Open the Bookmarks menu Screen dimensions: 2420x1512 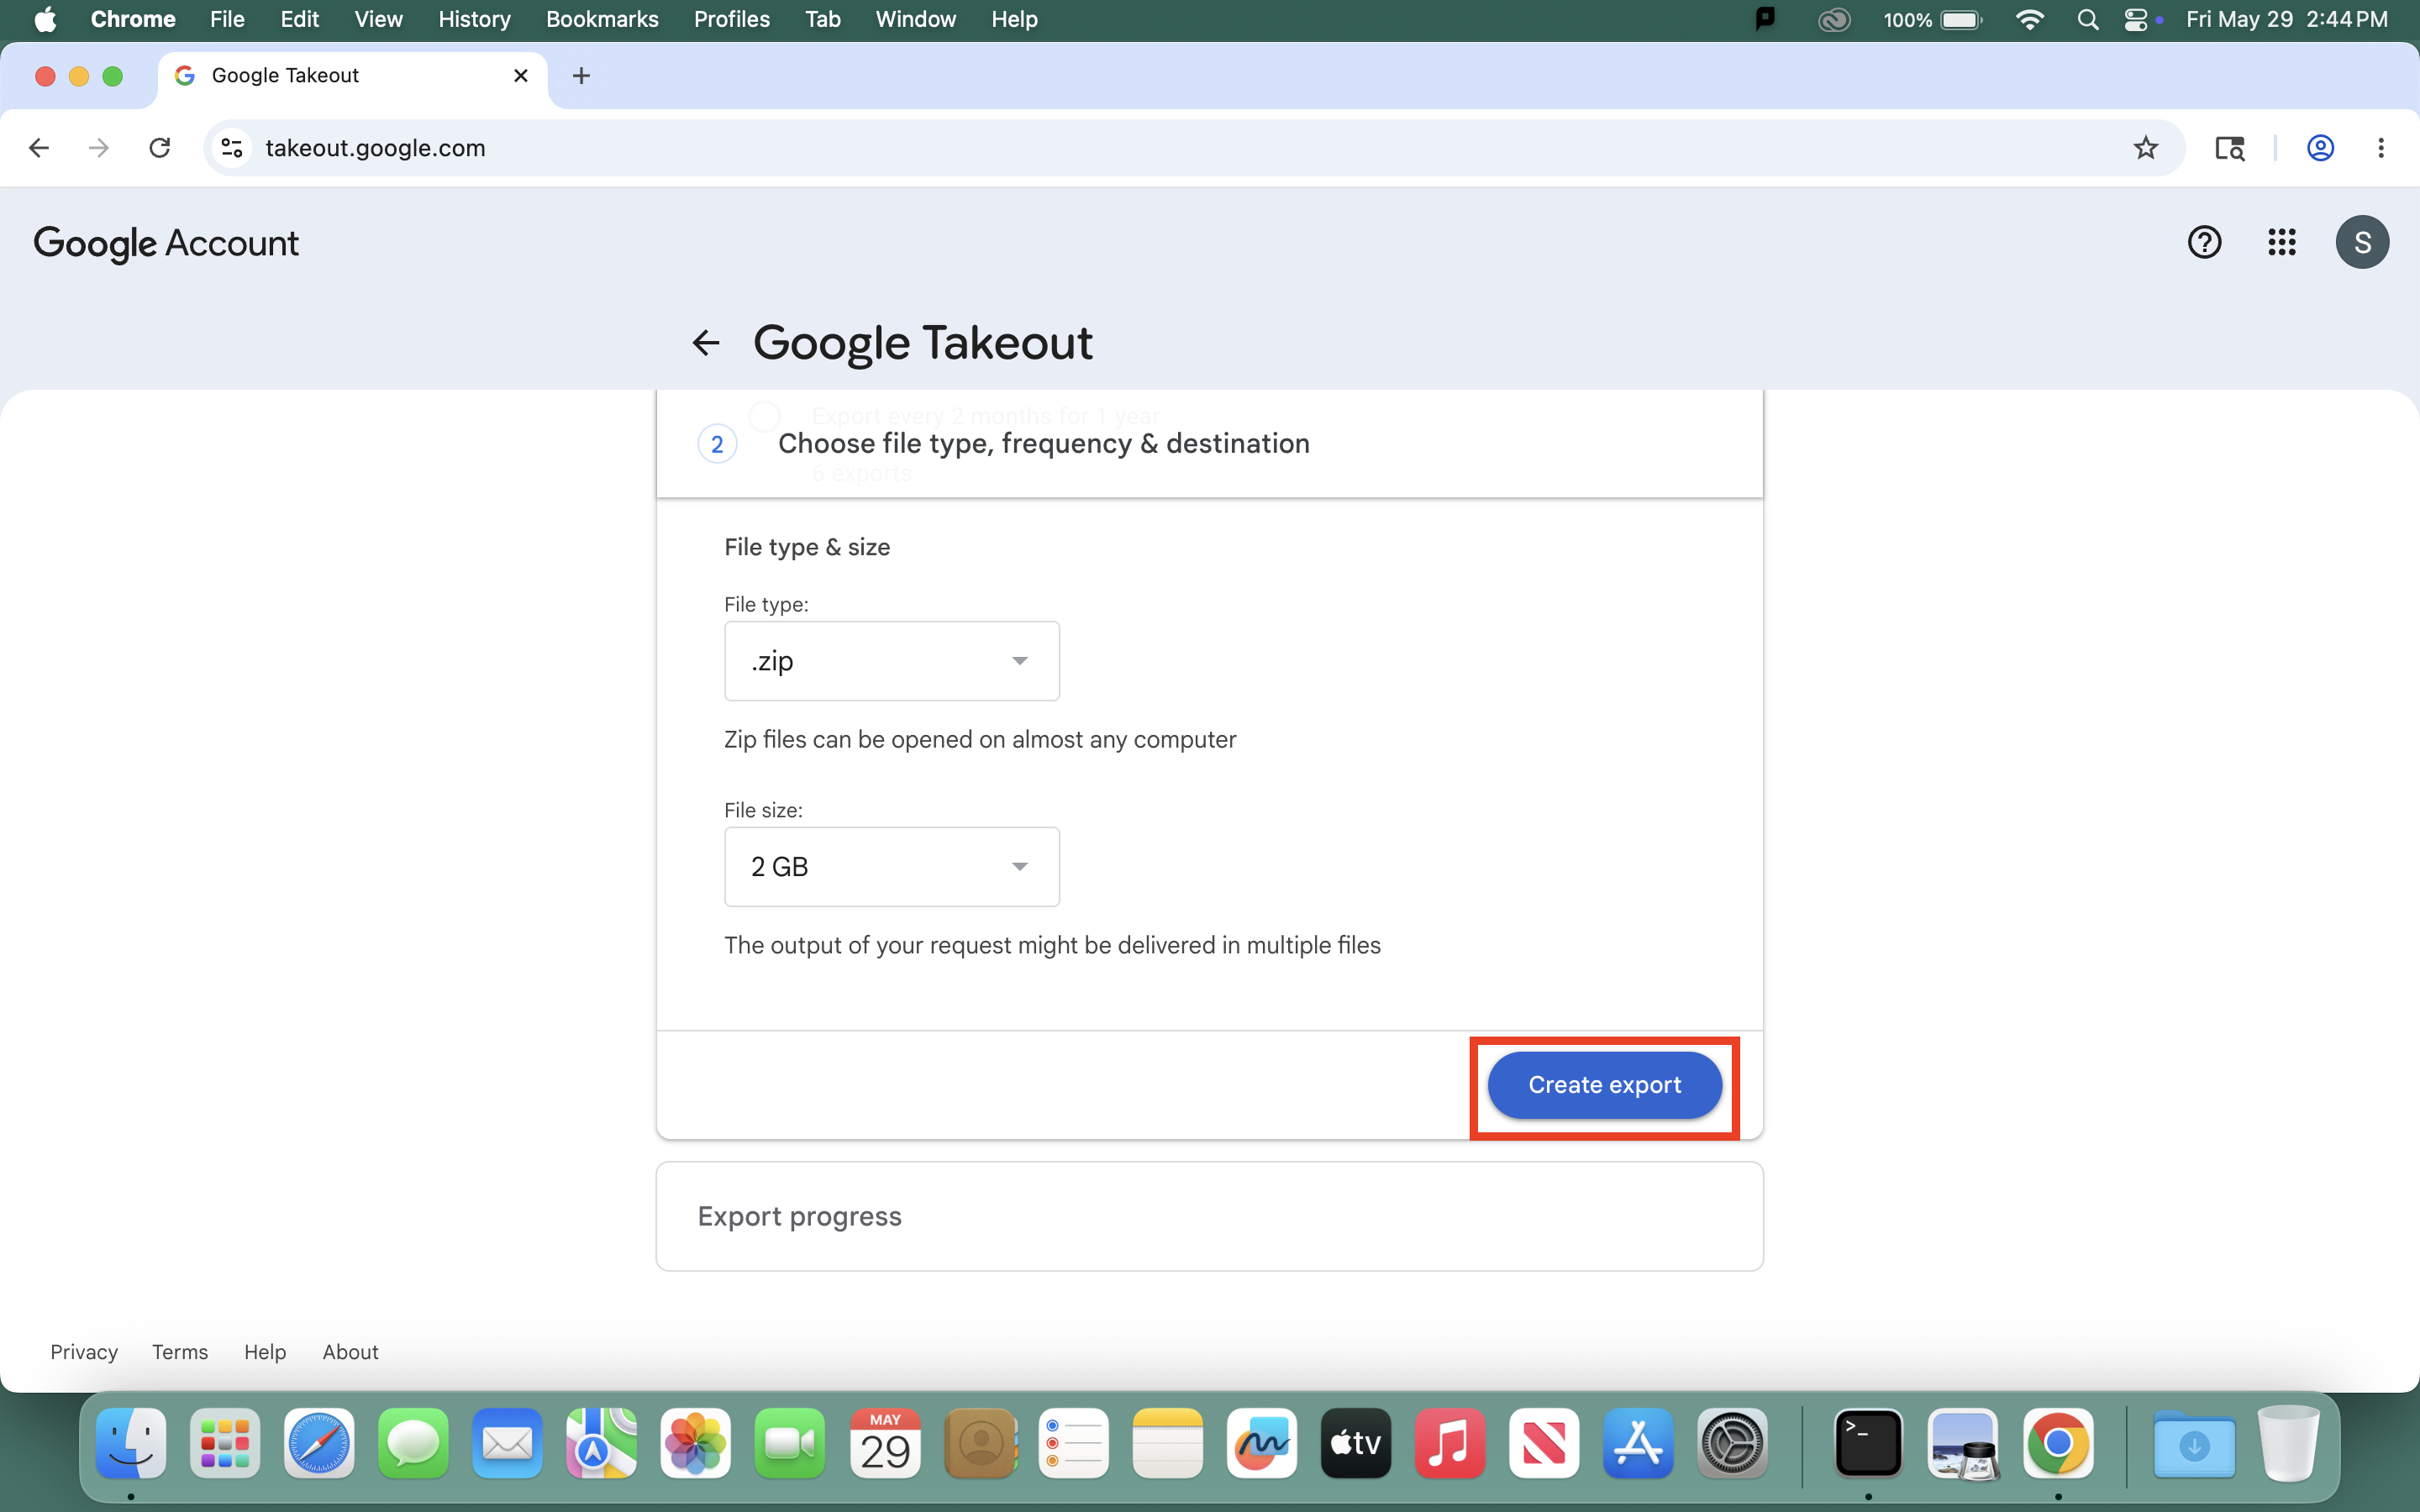pos(602,20)
